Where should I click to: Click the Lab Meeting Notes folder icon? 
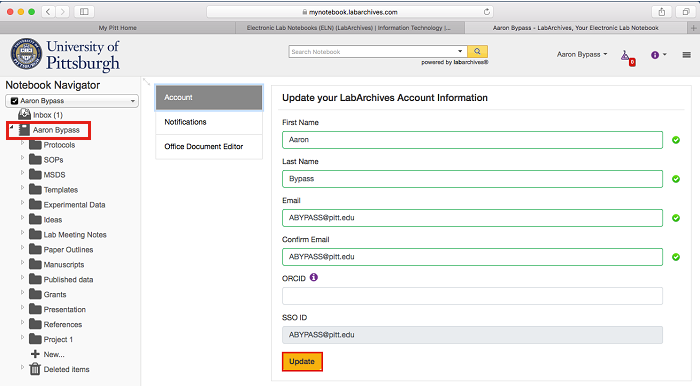35,234
